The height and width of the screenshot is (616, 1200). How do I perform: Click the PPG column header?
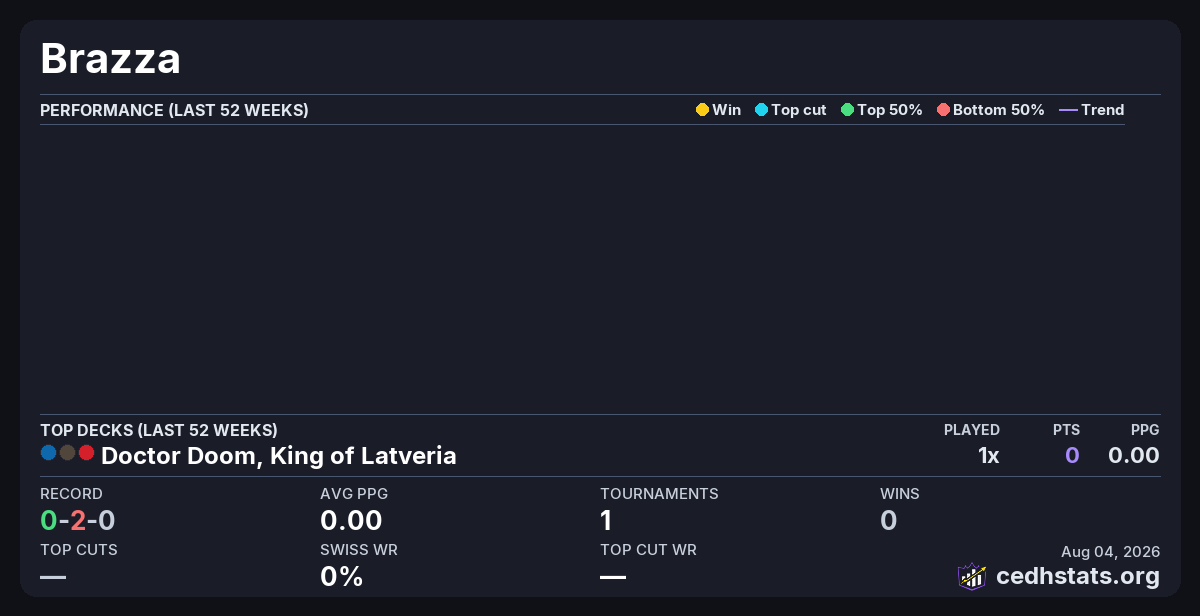1145,430
